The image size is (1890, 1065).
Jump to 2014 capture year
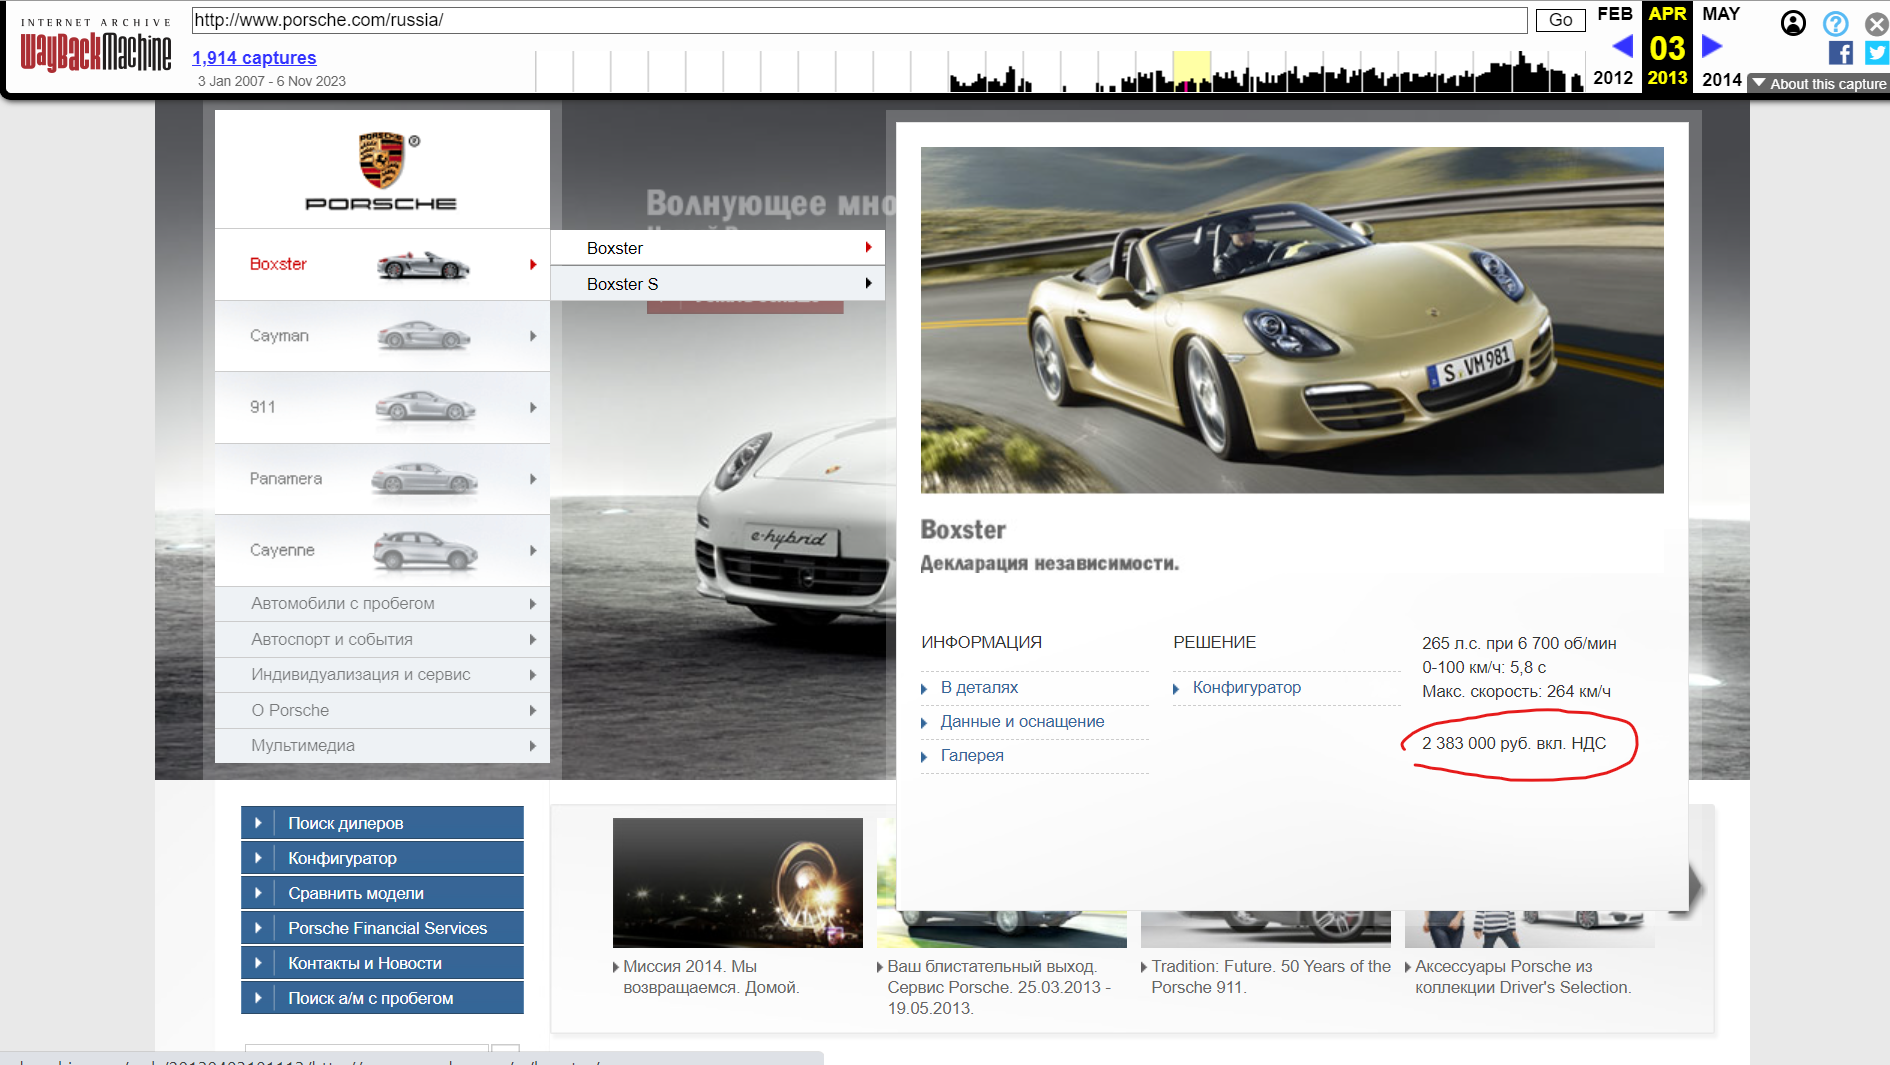[x=1722, y=79]
